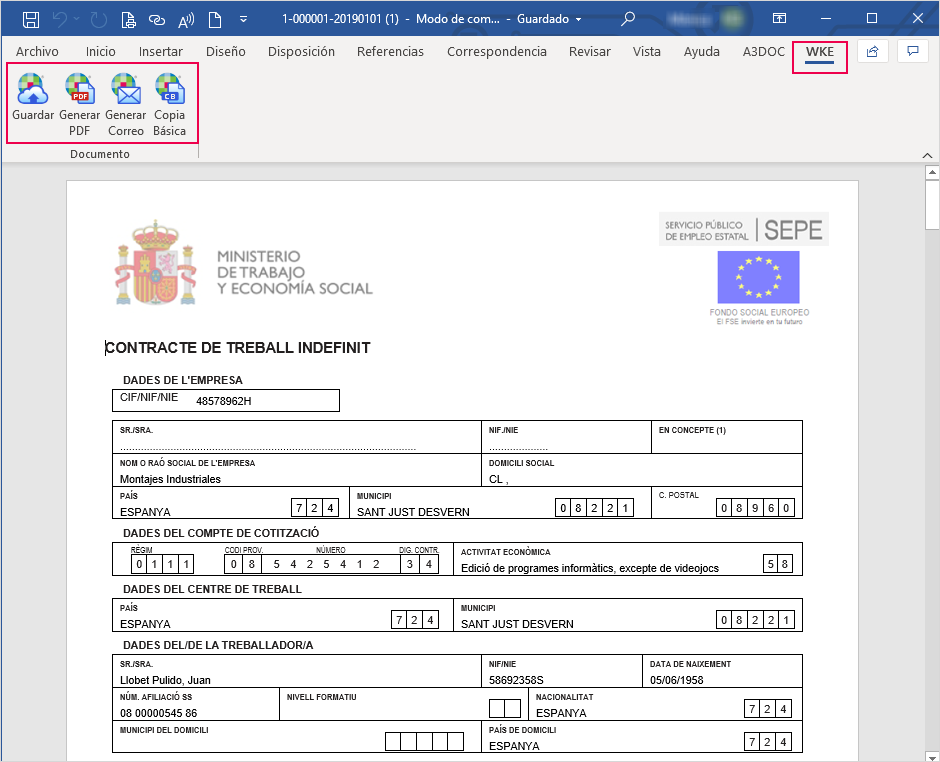Select the WKE ribbon tab
This screenshot has height=762, width=940.
(x=820, y=52)
